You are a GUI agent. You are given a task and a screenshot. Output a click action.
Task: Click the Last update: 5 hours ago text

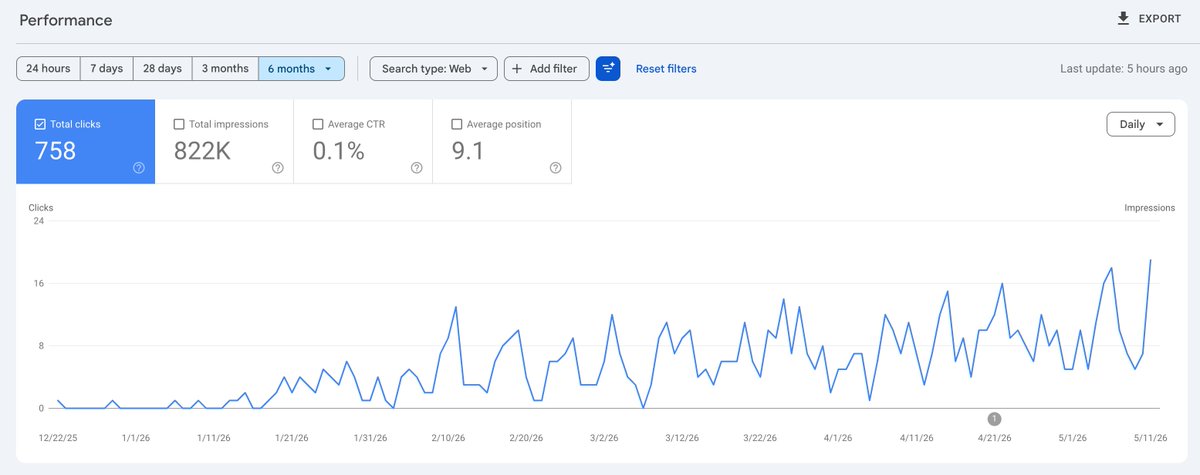(1124, 69)
